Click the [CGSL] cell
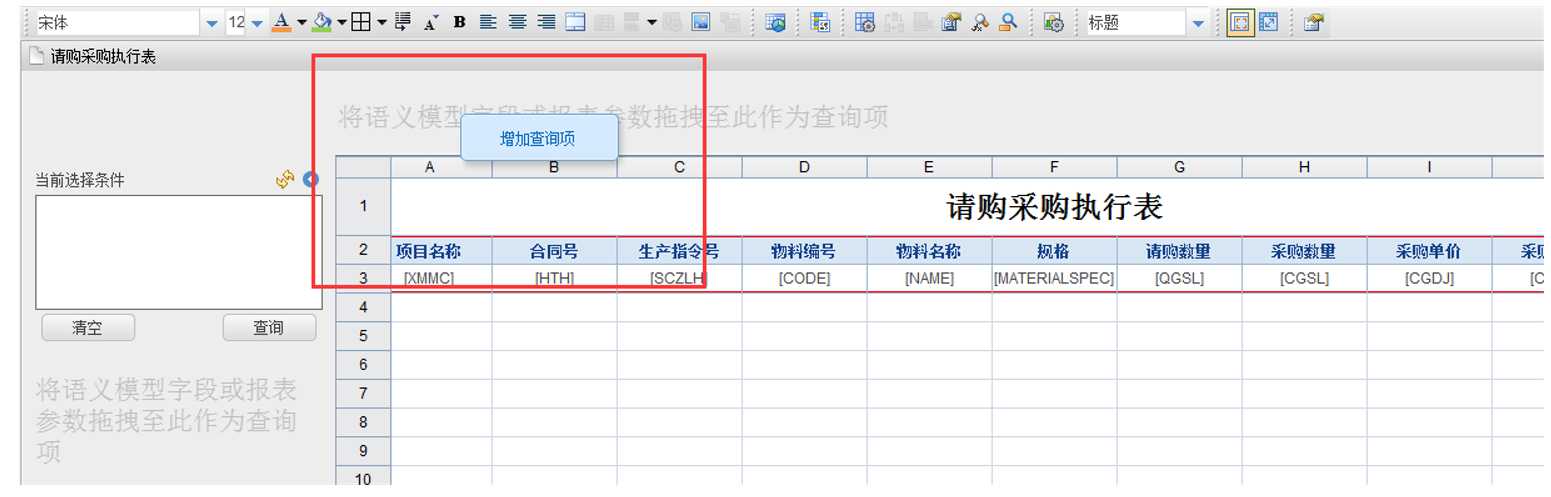1551x497 pixels. click(x=1304, y=279)
